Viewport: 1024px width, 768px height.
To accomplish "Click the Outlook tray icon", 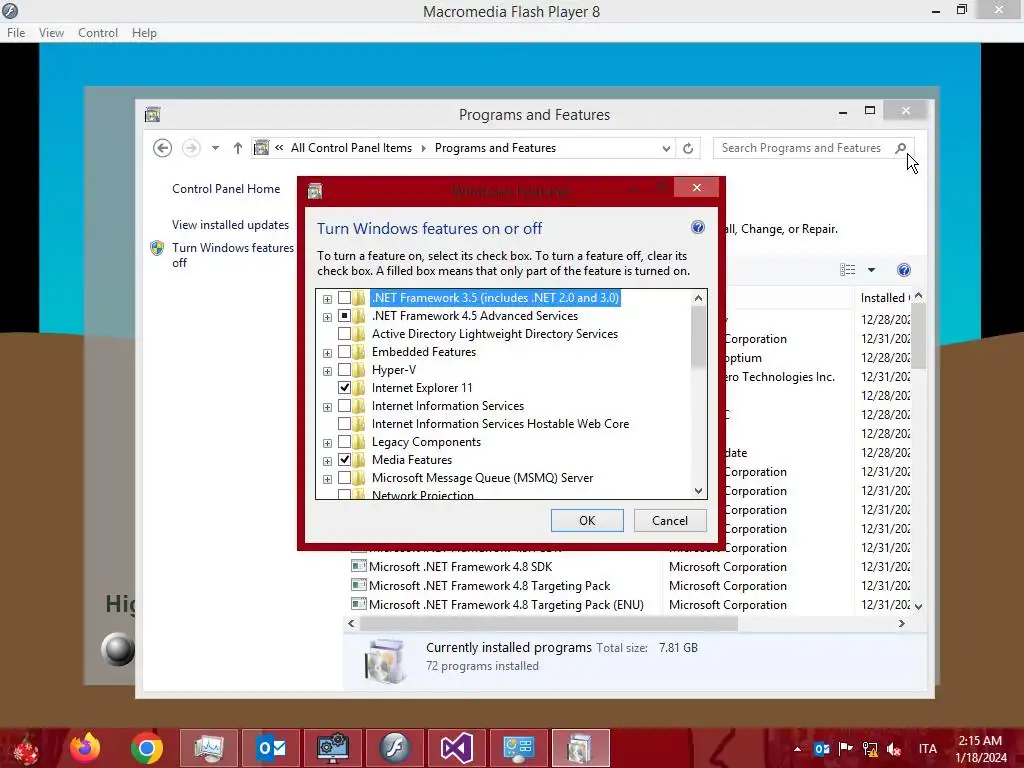I will tap(822, 748).
